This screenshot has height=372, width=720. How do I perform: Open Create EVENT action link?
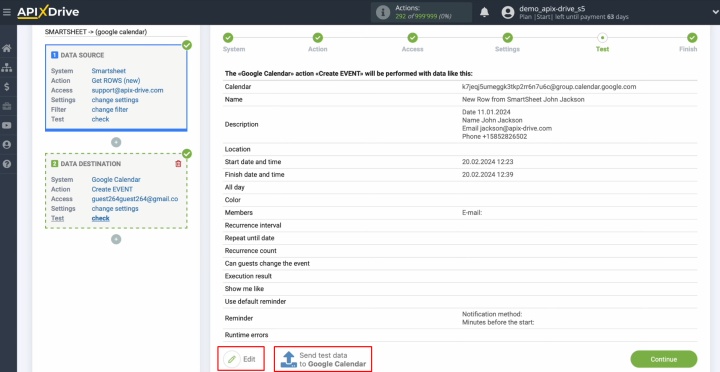112,189
